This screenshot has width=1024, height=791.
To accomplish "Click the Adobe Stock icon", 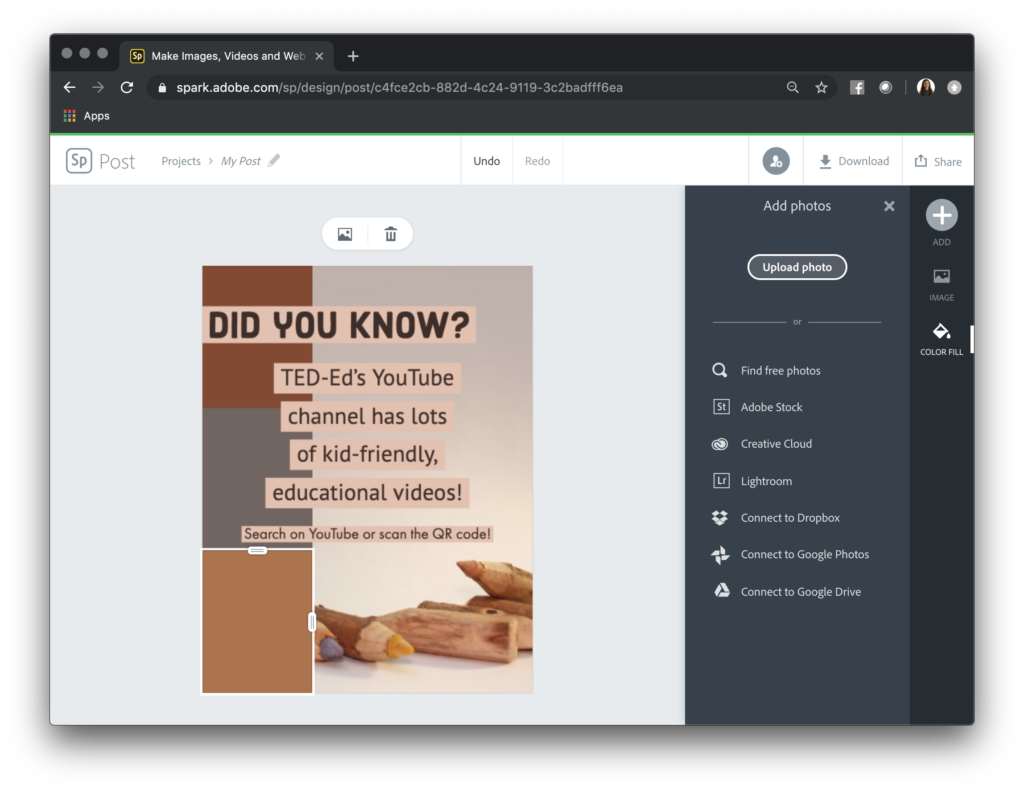I will (720, 407).
